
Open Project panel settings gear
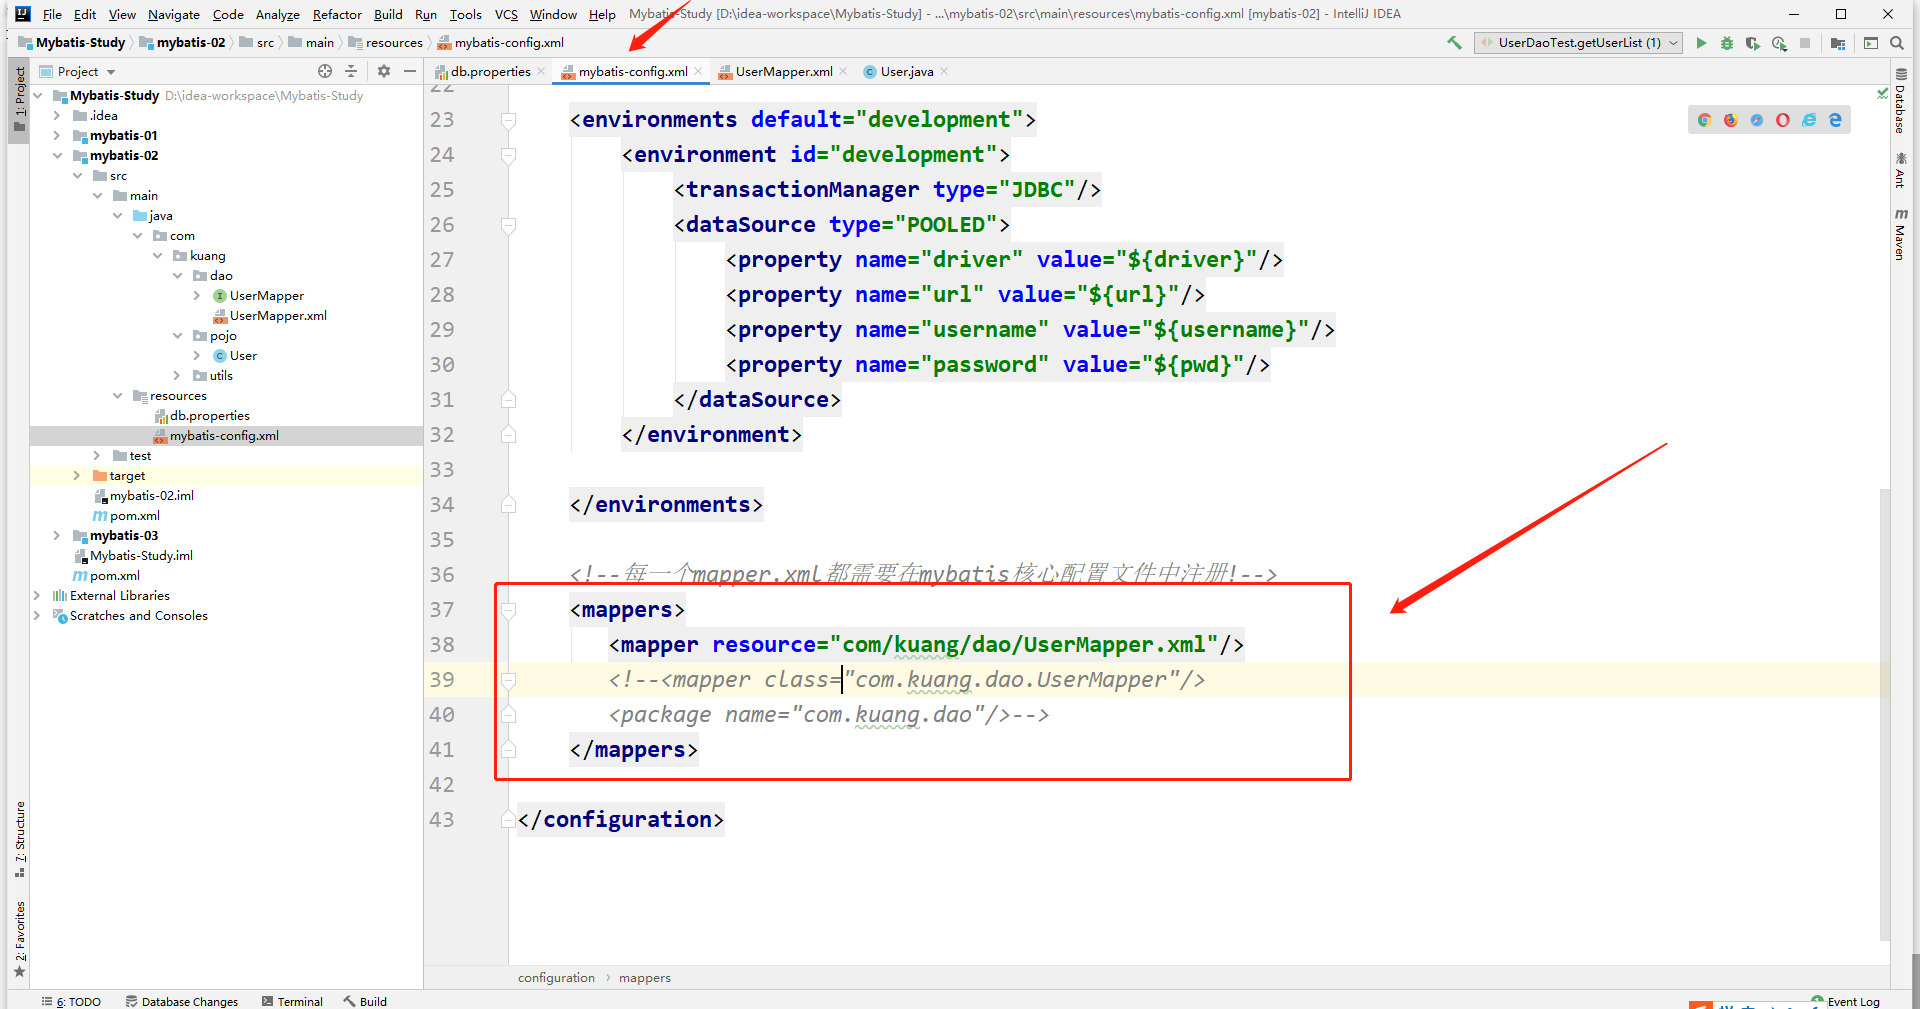[383, 71]
